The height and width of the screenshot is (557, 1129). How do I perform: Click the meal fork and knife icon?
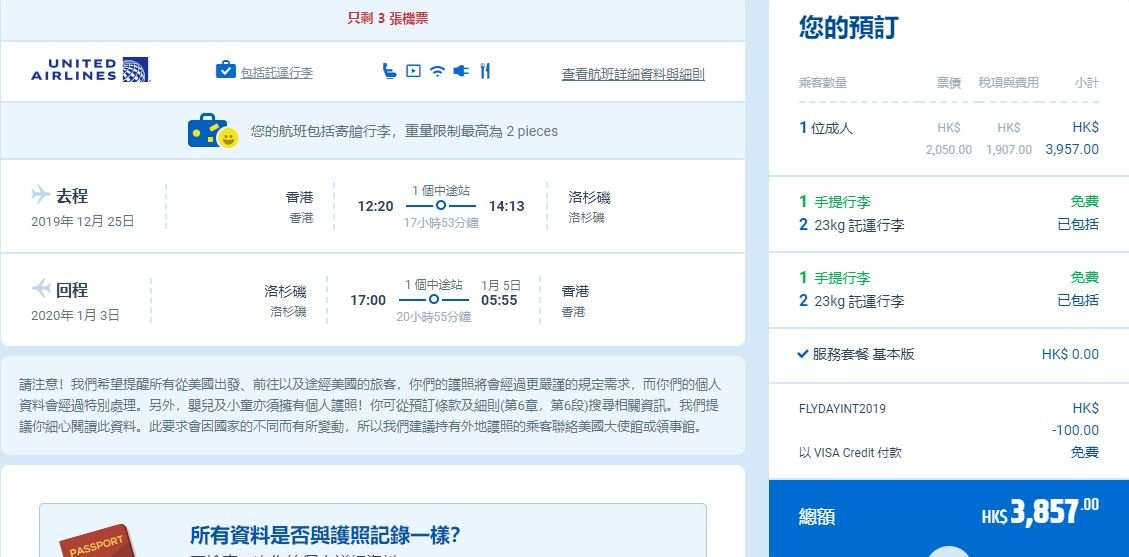click(485, 71)
